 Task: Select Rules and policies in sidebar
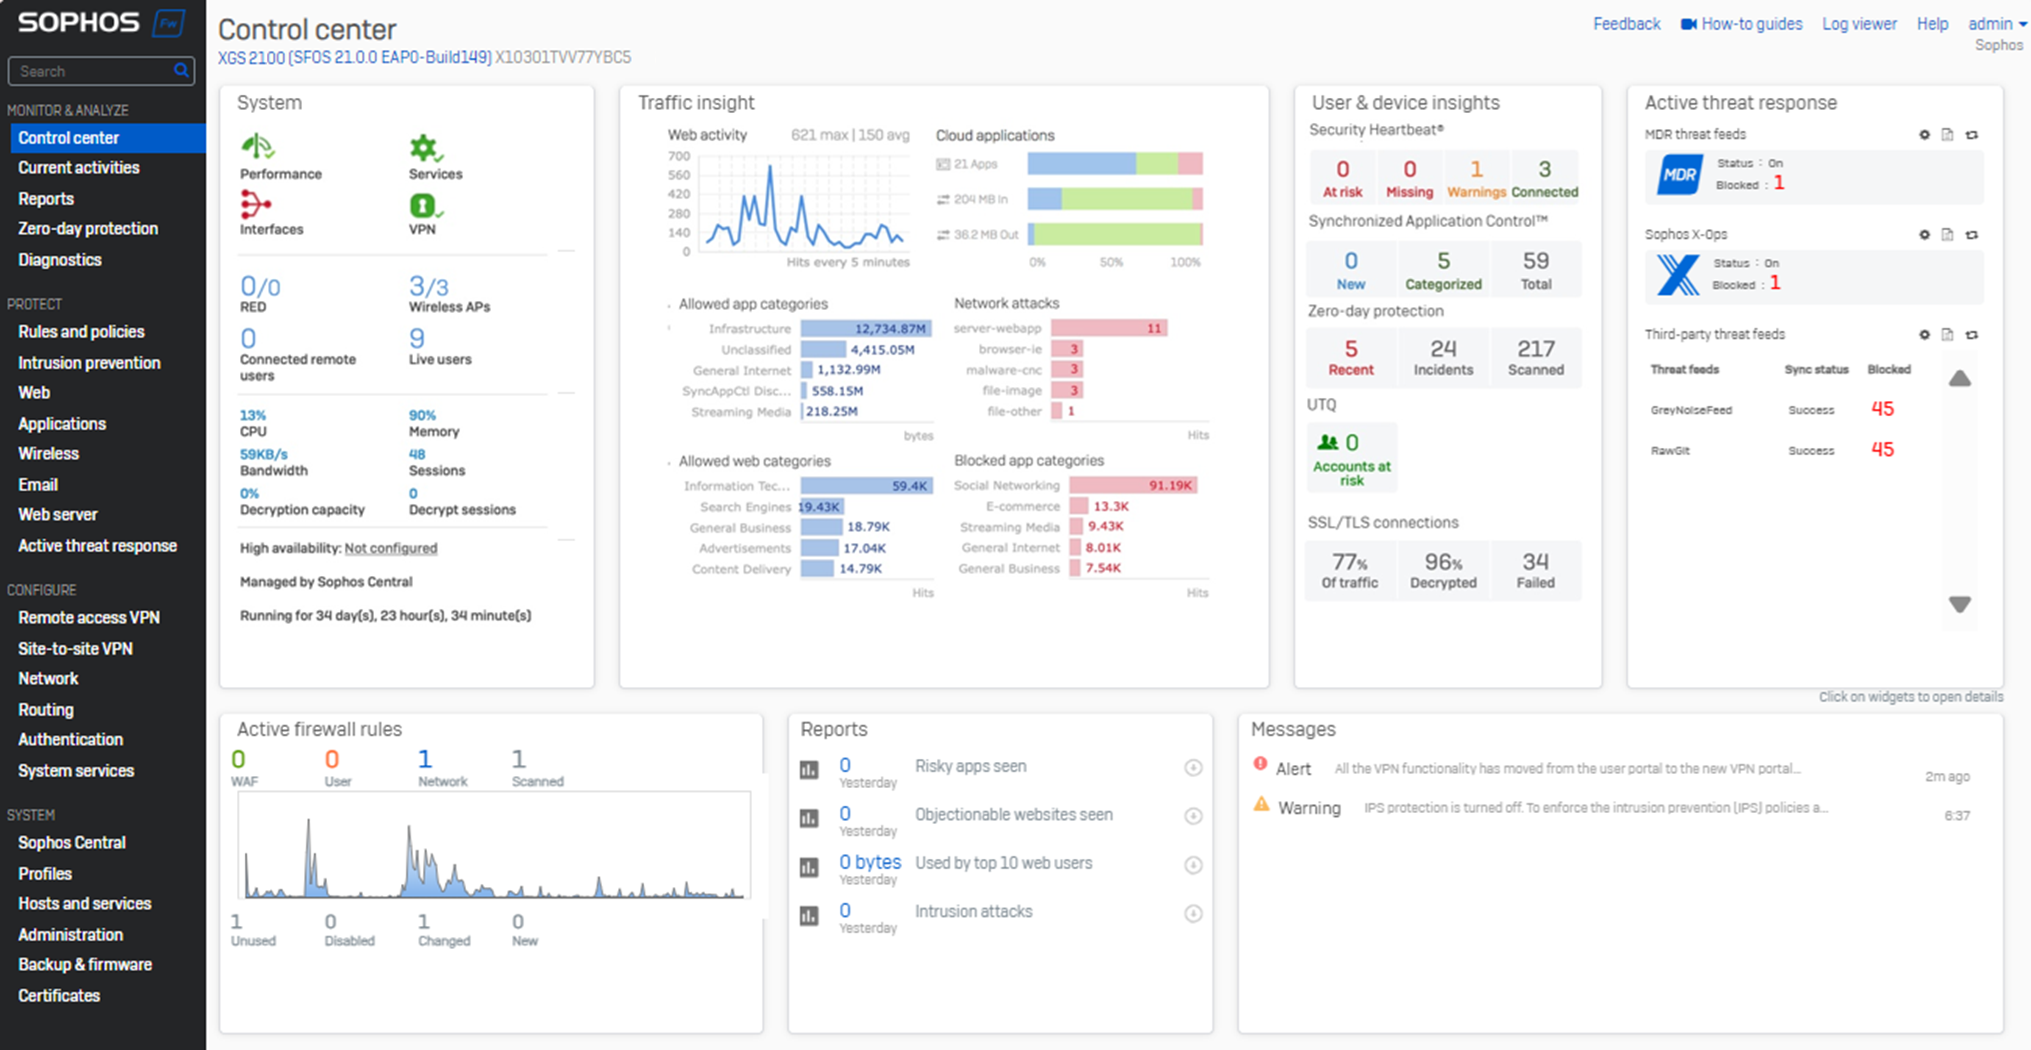coord(81,331)
